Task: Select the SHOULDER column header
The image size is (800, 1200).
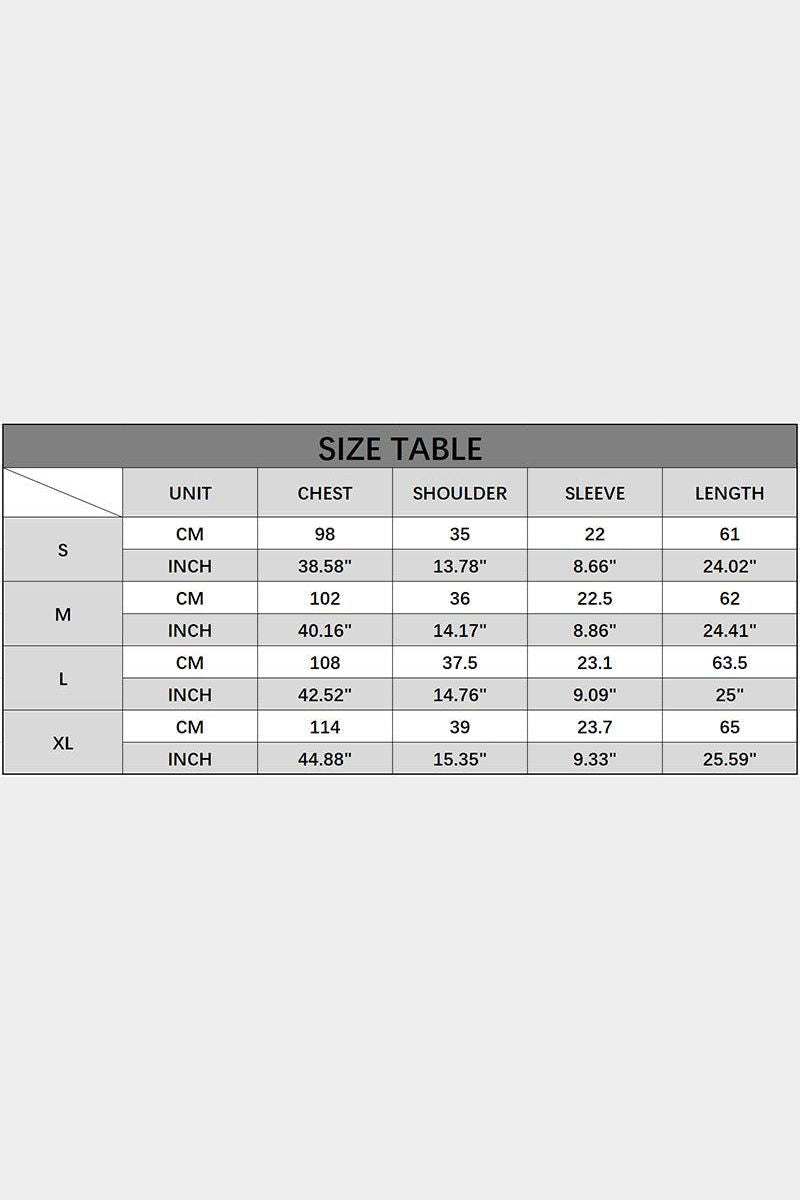Action: click(x=460, y=493)
